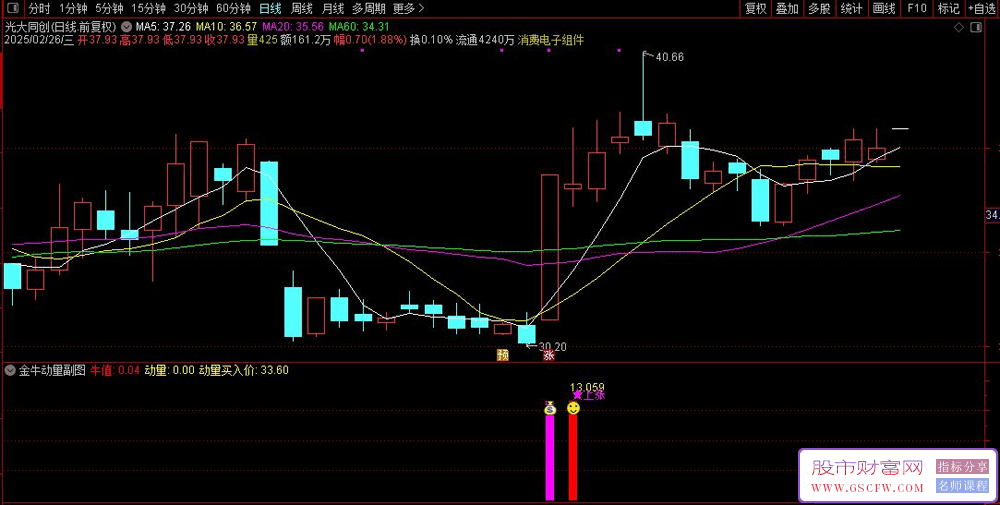Screen dimensions: 1000x505
Task: Select the 周线 weekly chart tab
Action: [302, 8]
